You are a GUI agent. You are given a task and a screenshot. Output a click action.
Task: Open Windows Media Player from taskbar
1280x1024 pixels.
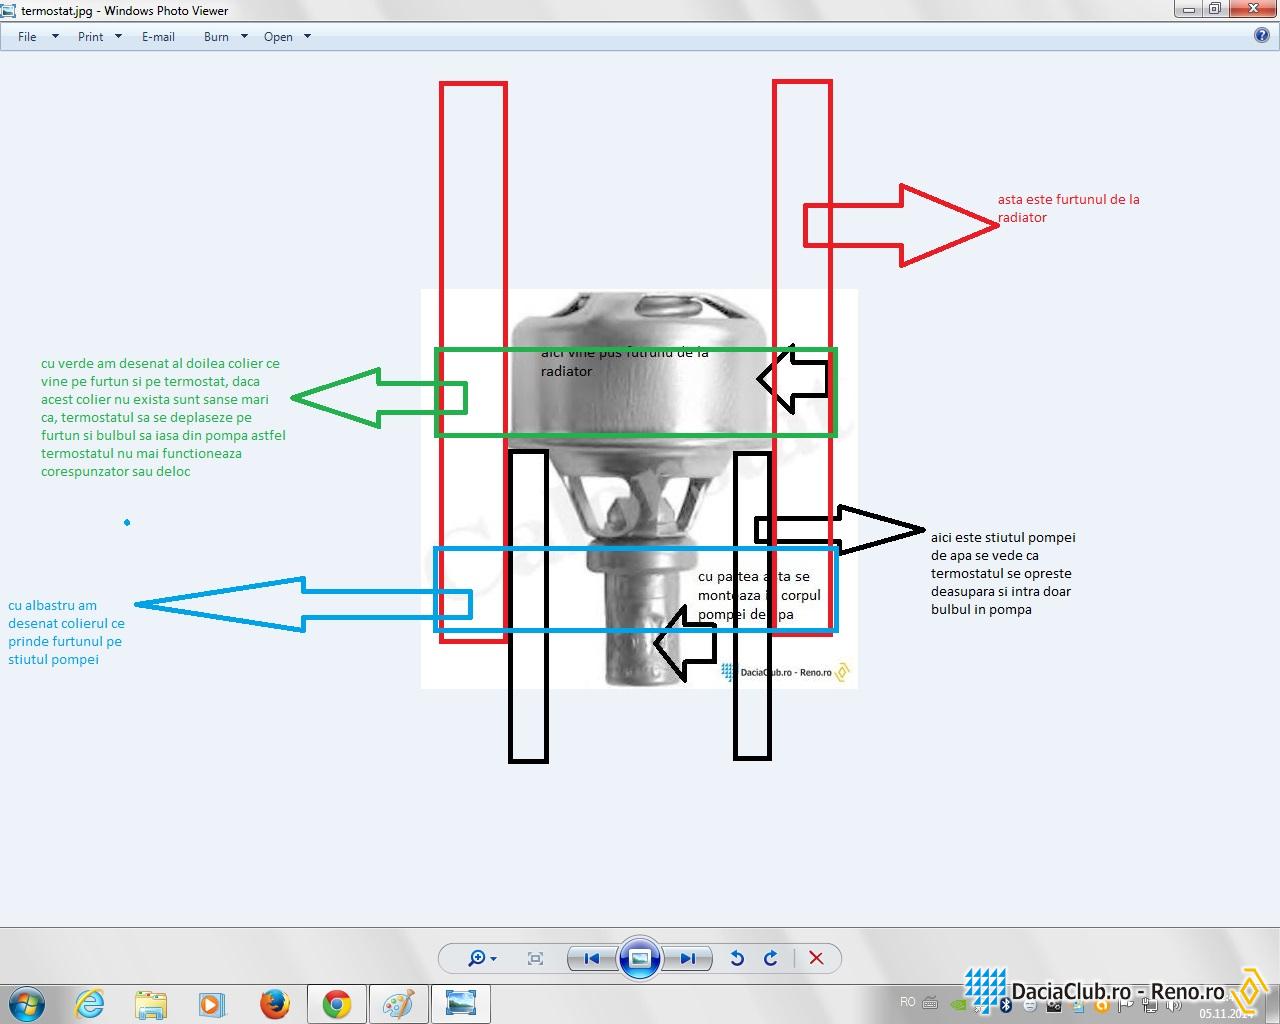coord(211,1004)
